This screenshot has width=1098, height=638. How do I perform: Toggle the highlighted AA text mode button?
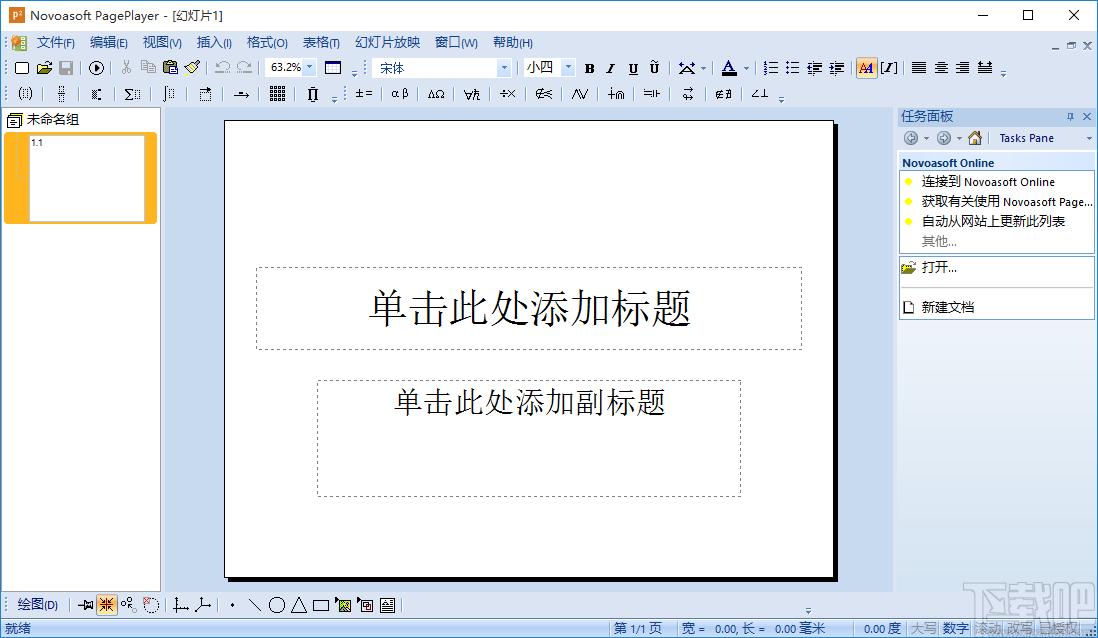pos(866,68)
